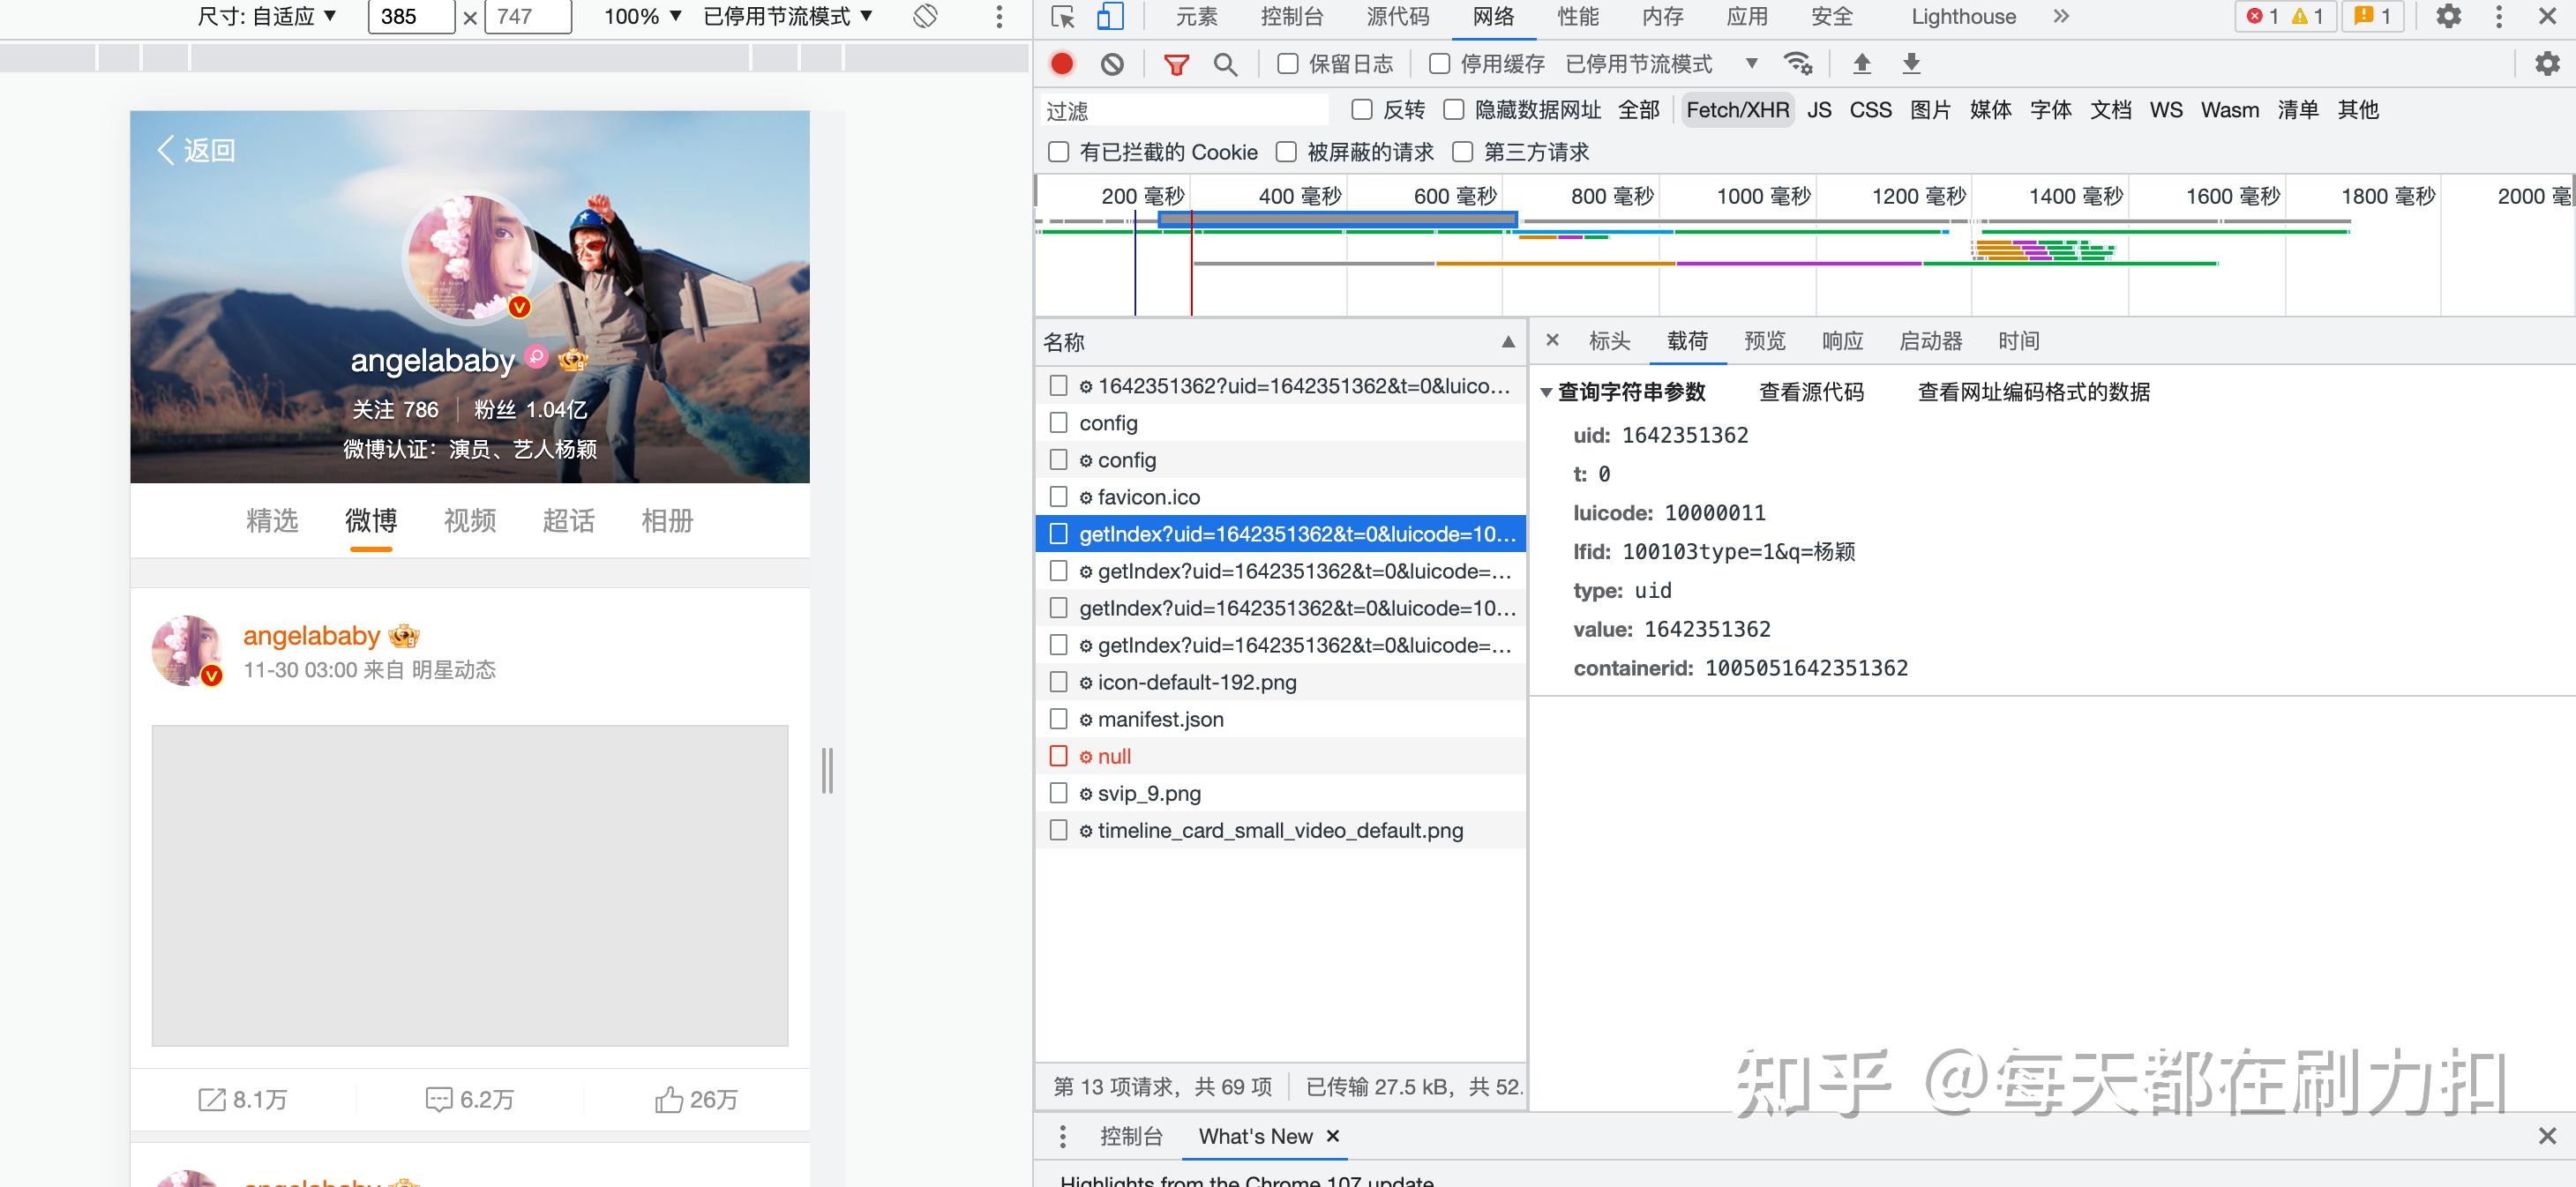Open network search magnifier icon
Screen dimensions: 2576x1187
1225,65
